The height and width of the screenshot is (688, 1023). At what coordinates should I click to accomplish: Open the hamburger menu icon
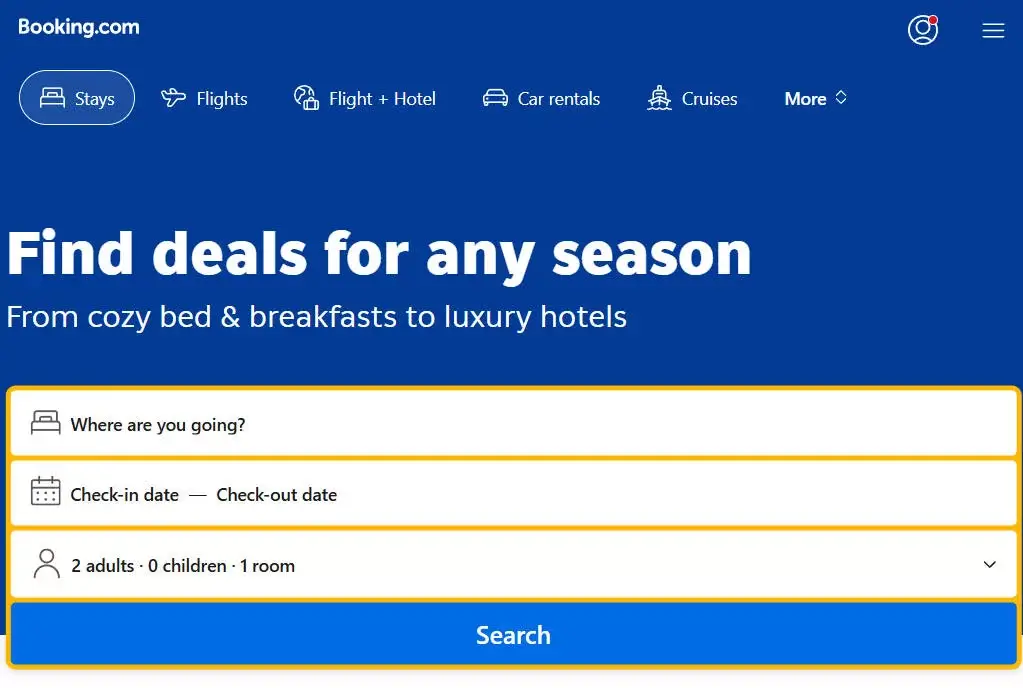pos(993,31)
